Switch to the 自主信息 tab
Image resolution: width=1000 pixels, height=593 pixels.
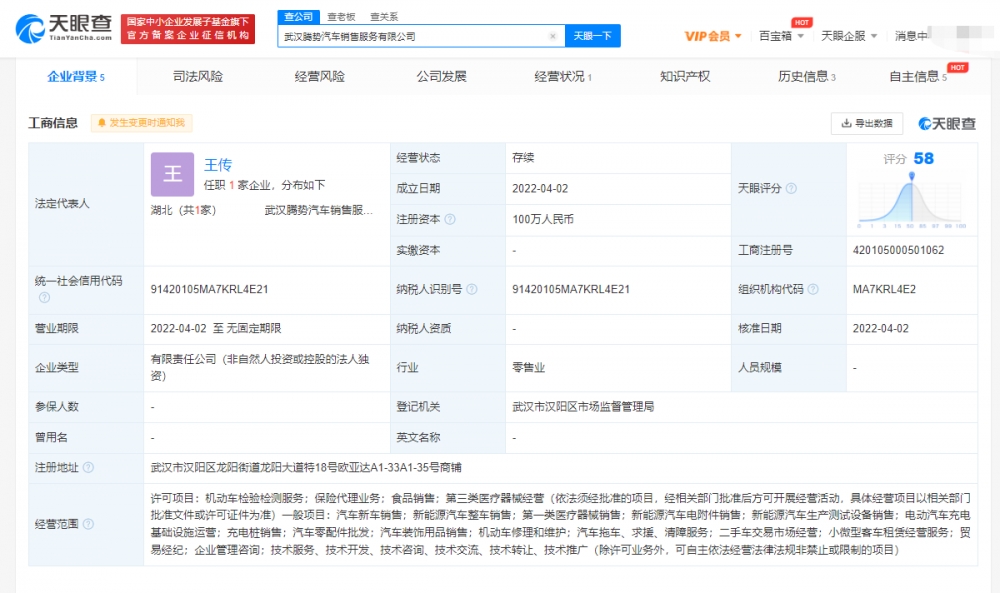click(x=918, y=77)
